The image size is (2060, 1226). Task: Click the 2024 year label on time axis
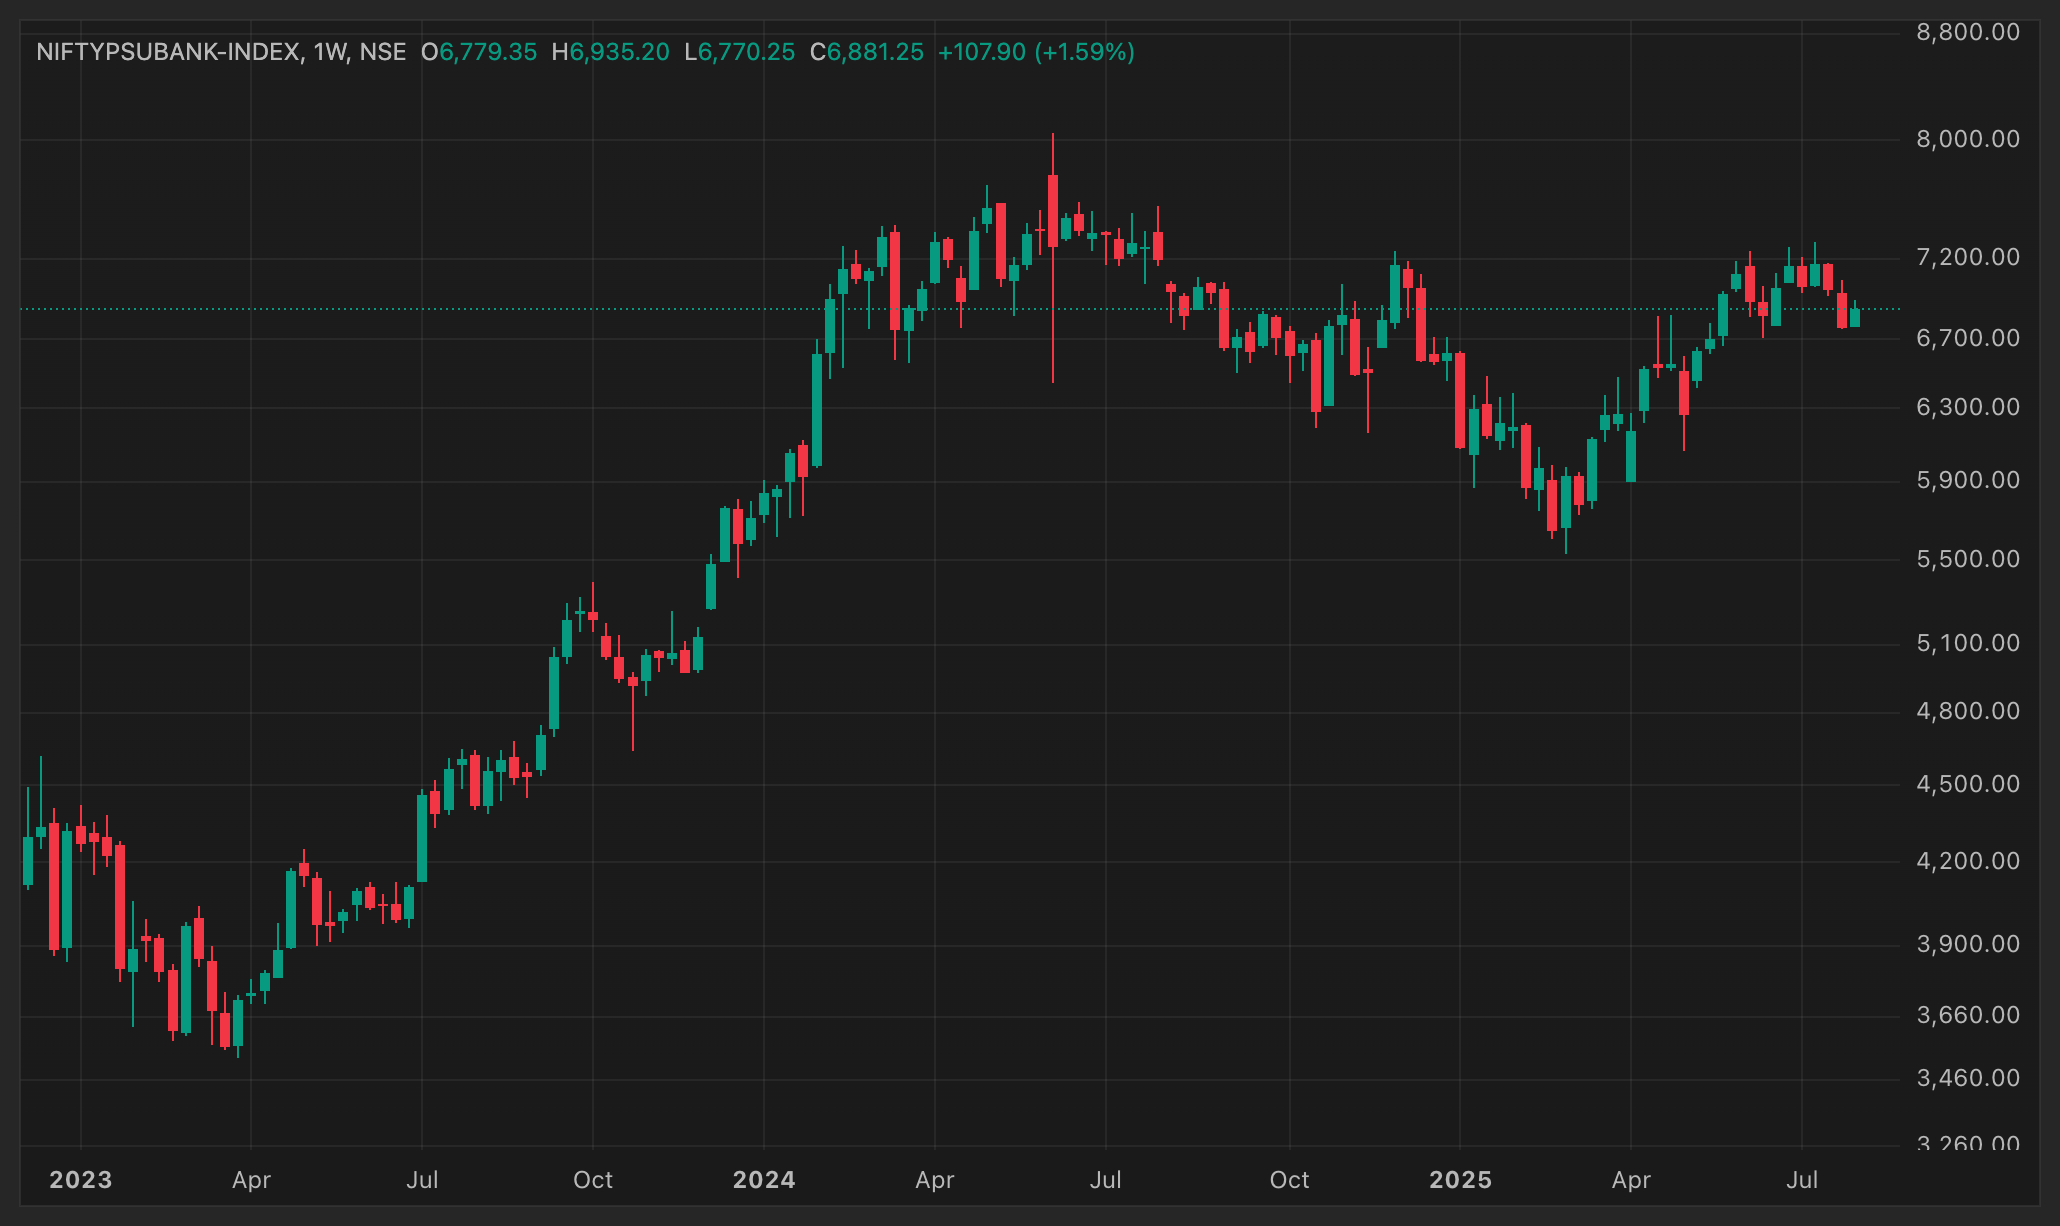[764, 1180]
